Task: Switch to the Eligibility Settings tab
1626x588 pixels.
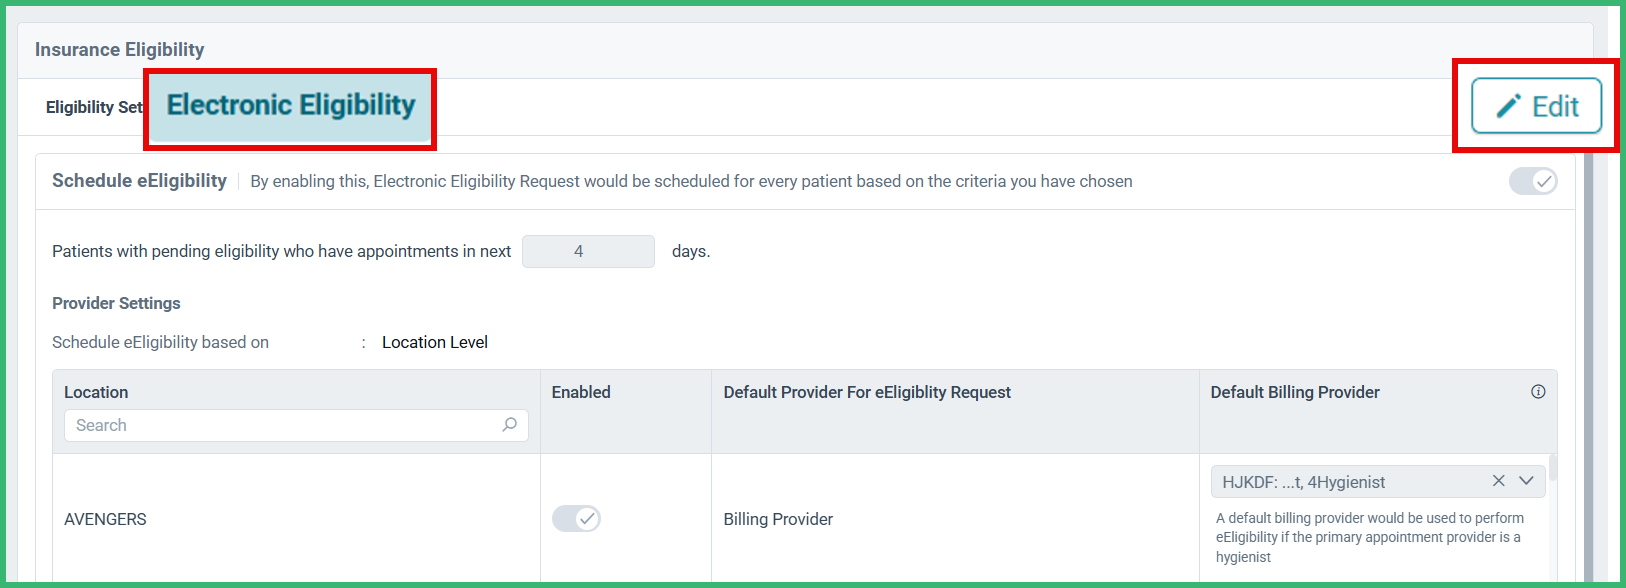Action: tap(94, 107)
